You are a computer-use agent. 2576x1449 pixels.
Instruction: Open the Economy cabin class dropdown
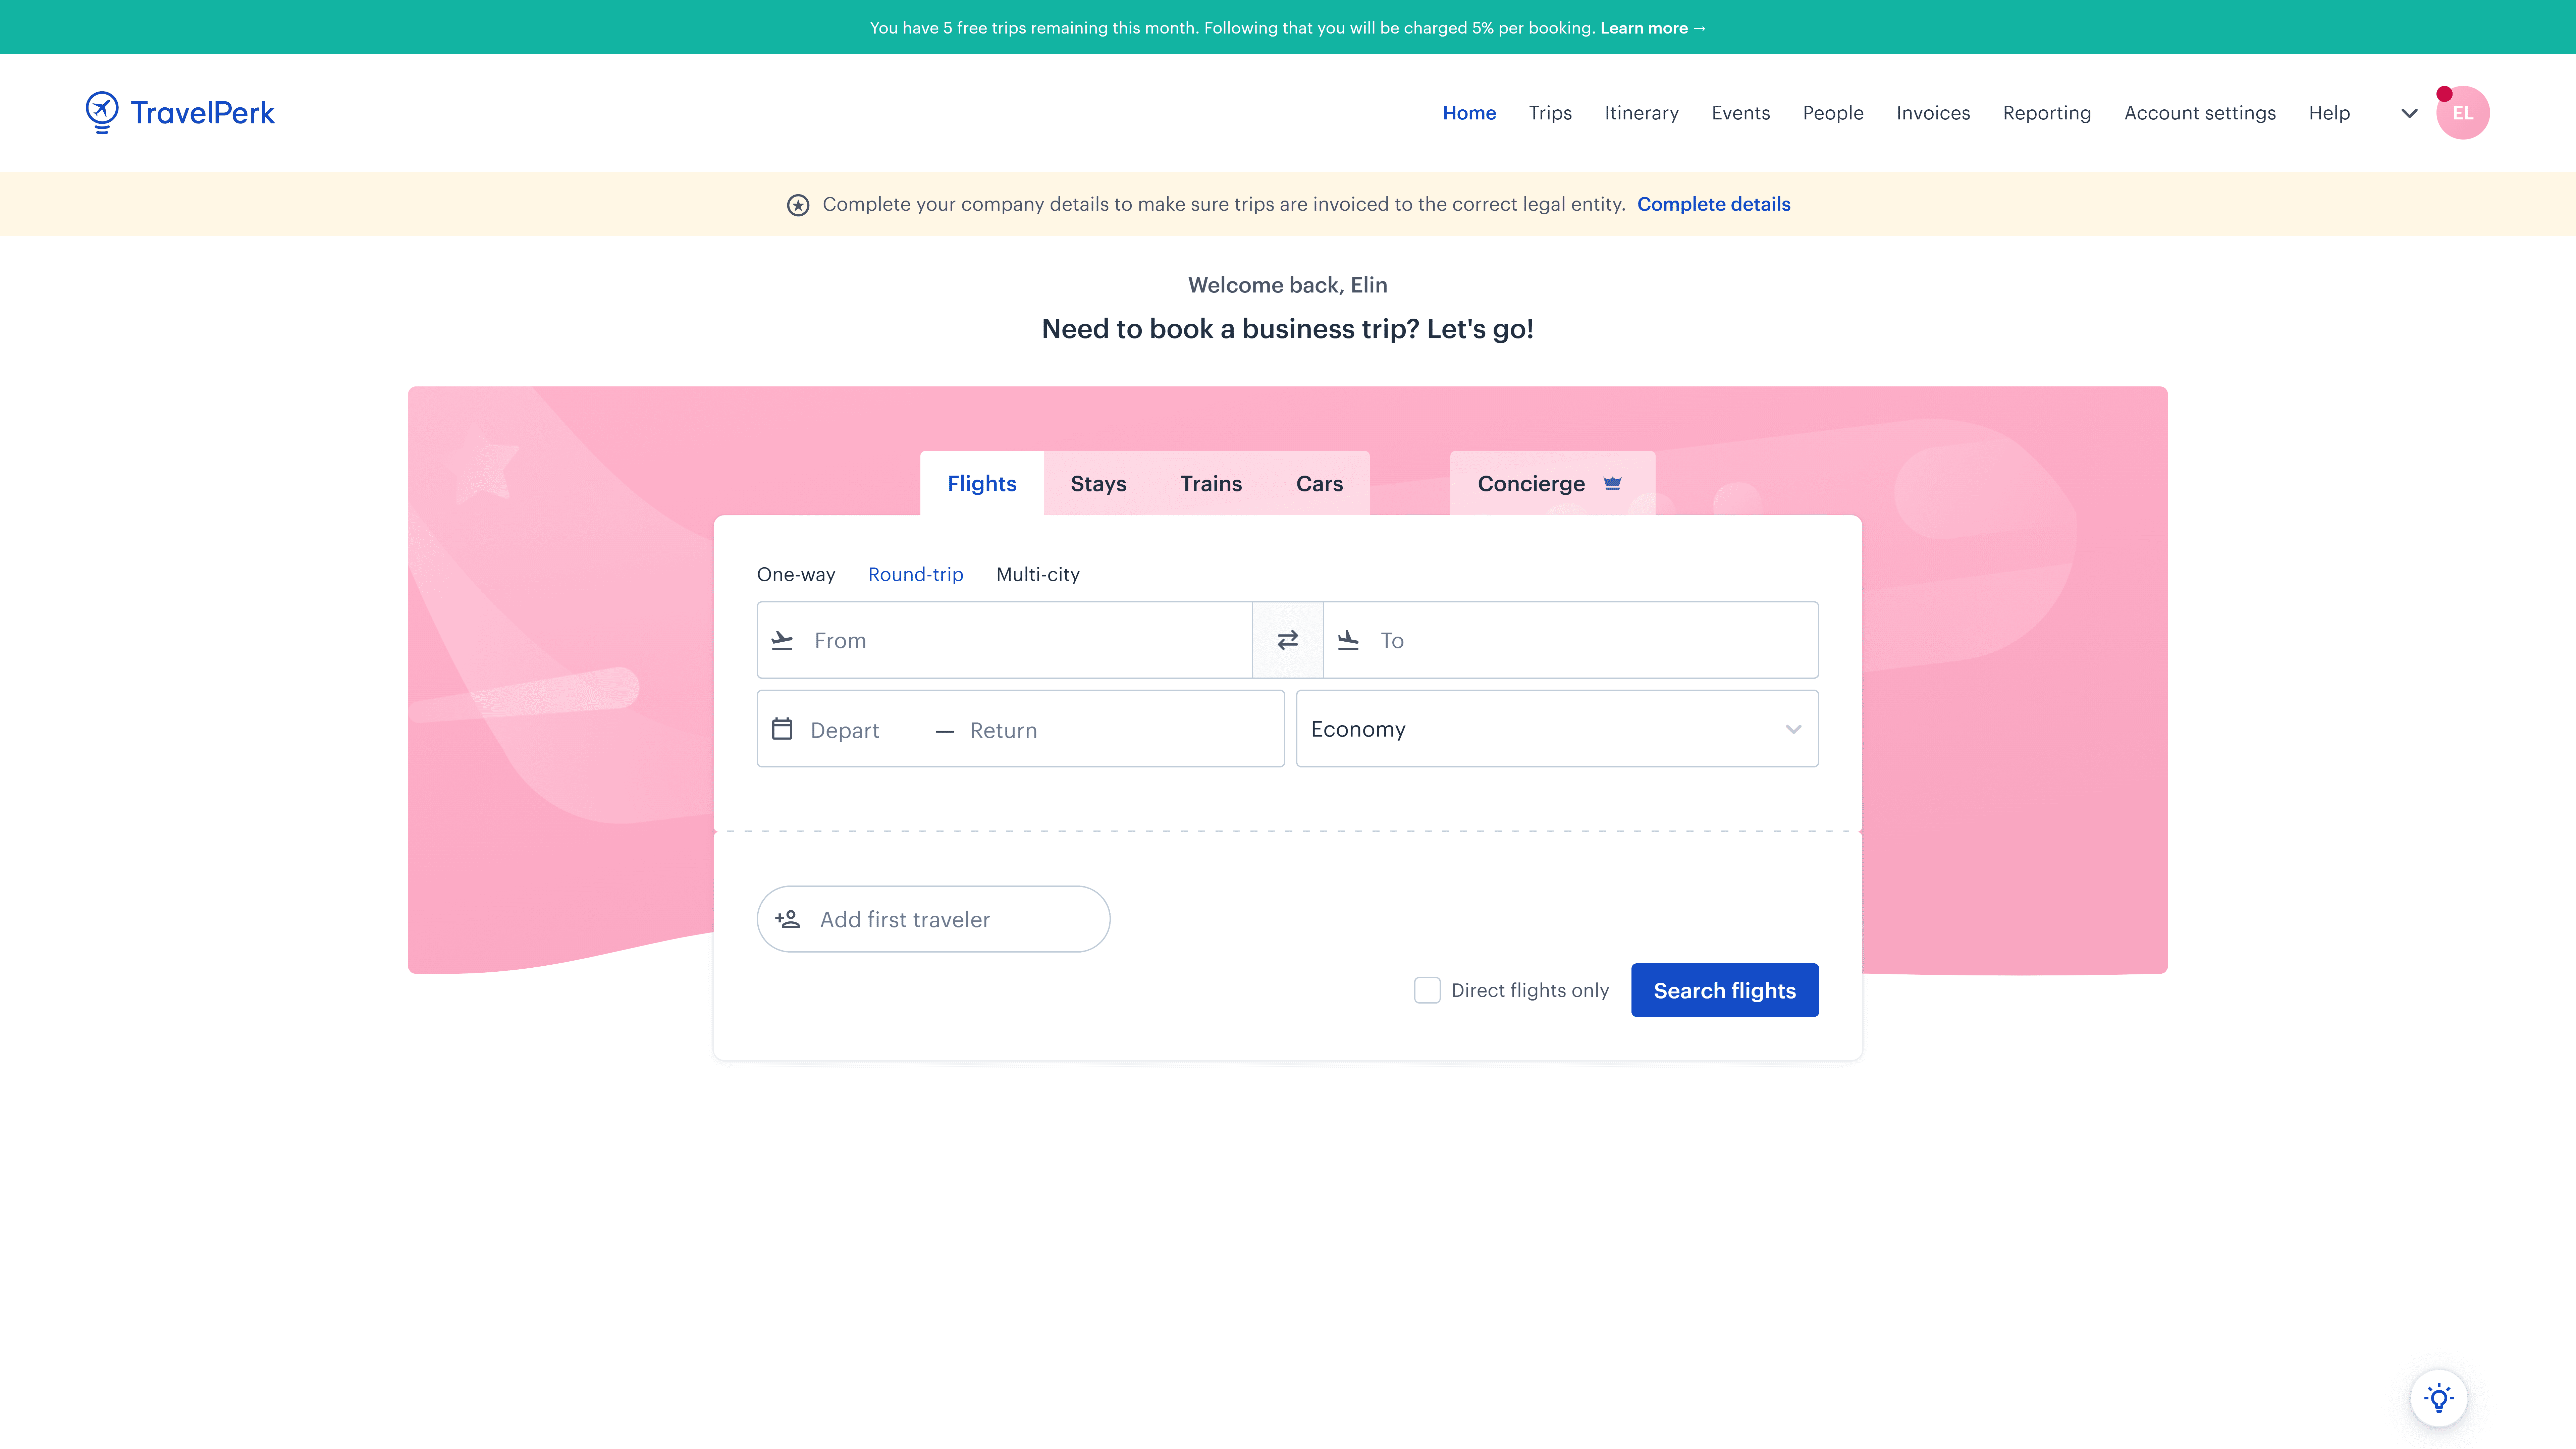(1557, 729)
